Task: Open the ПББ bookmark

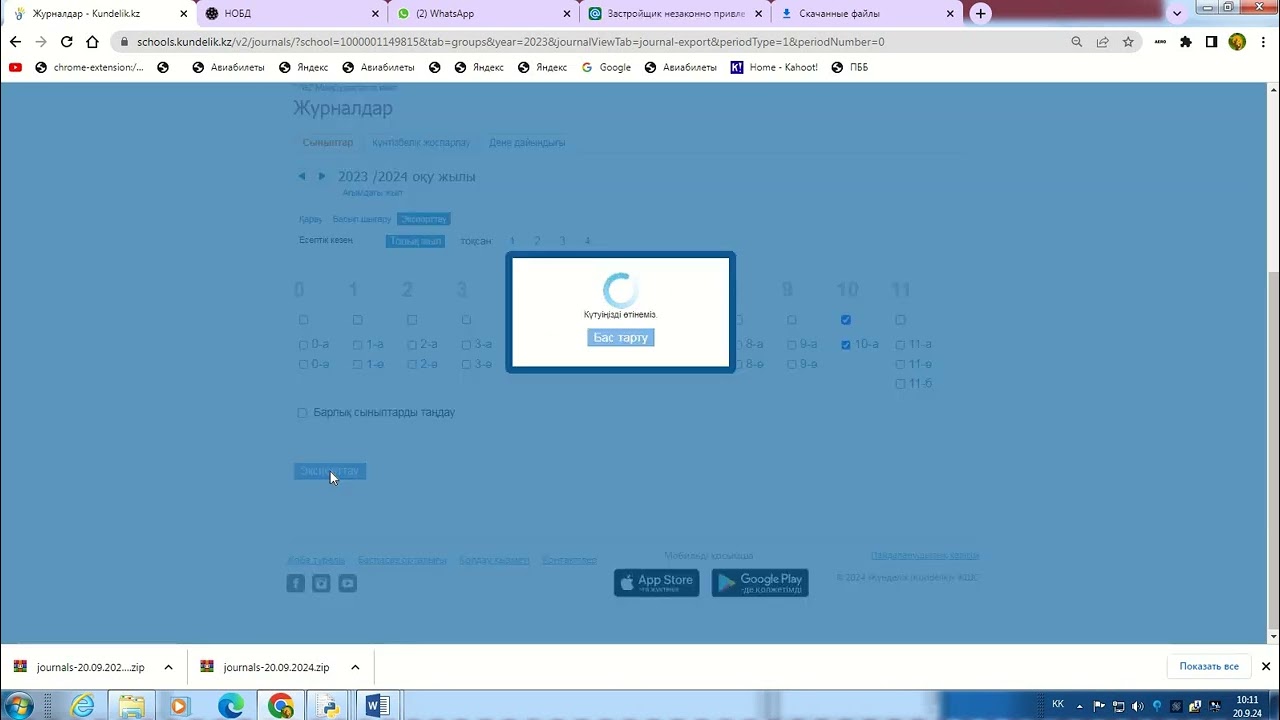Action: point(849,67)
